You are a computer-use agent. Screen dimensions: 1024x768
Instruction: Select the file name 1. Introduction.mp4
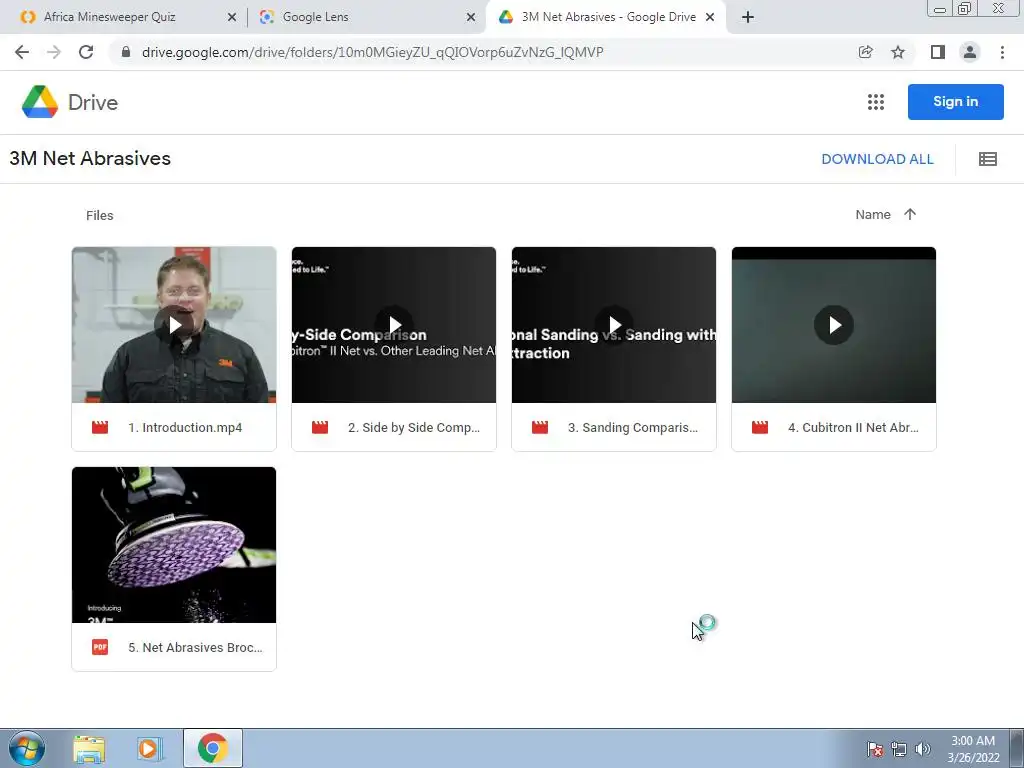pos(185,428)
